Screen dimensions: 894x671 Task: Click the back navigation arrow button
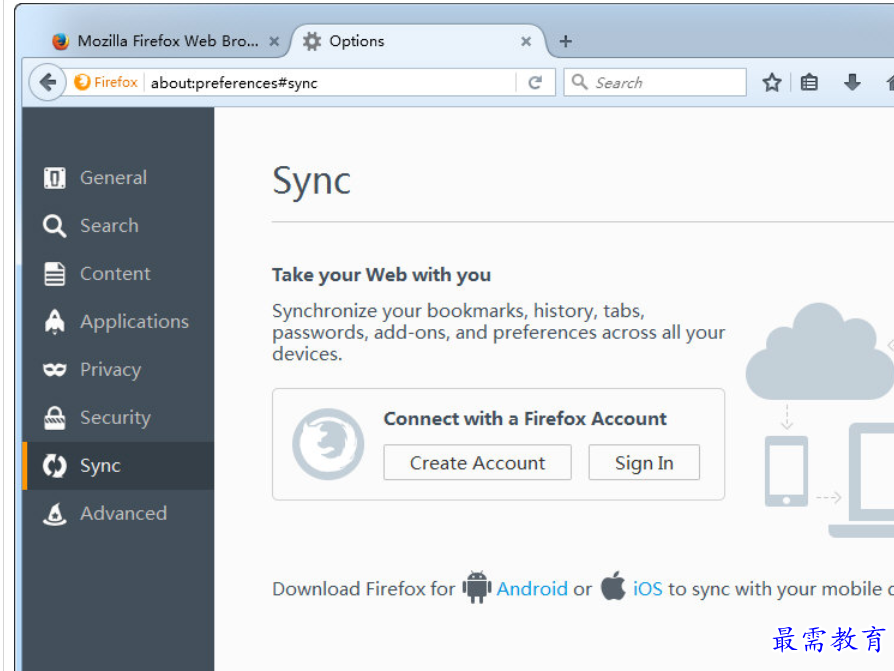[47, 83]
